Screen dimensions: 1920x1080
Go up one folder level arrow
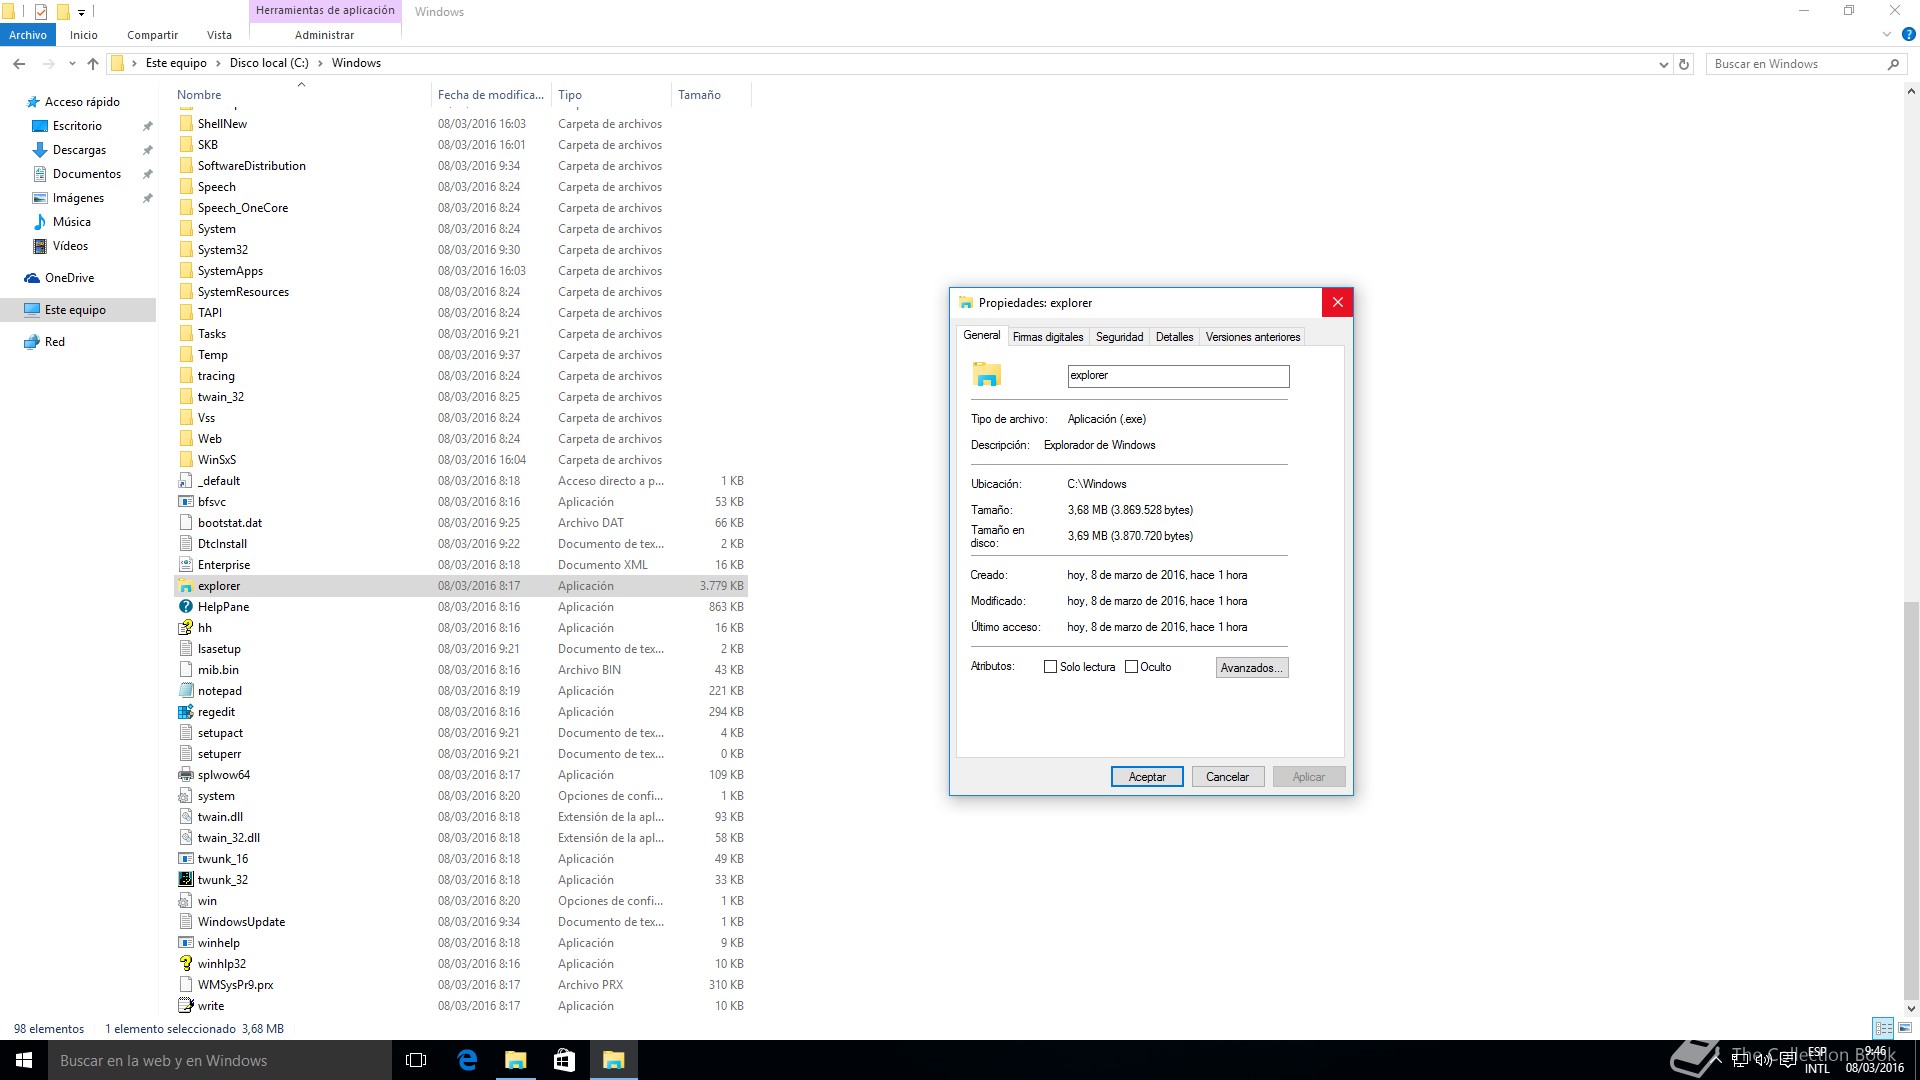click(93, 63)
